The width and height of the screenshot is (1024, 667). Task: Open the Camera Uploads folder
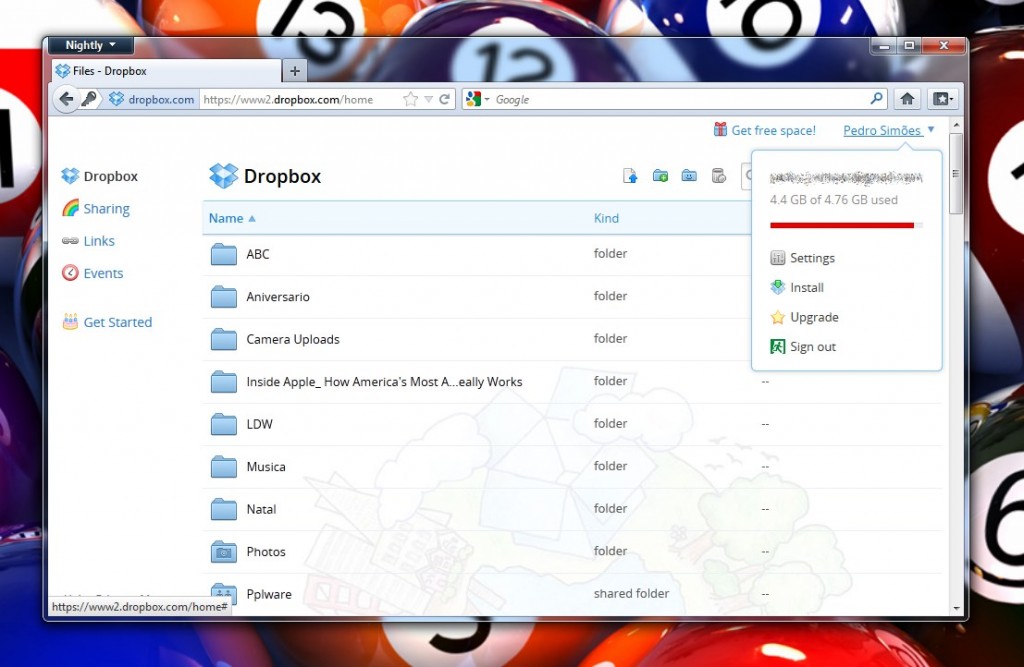point(293,339)
